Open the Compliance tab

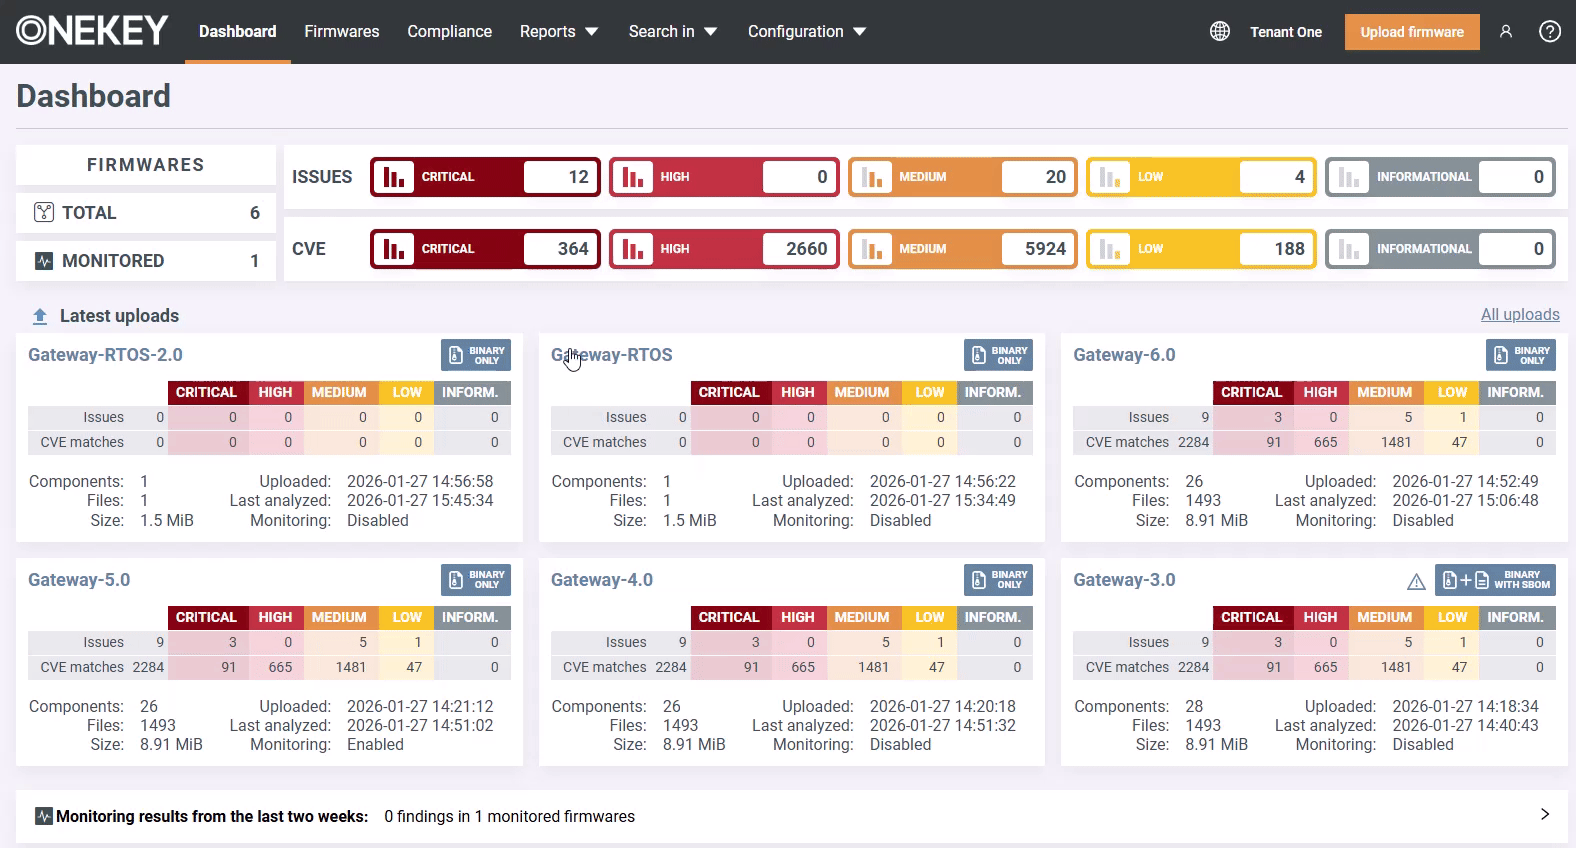click(449, 32)
